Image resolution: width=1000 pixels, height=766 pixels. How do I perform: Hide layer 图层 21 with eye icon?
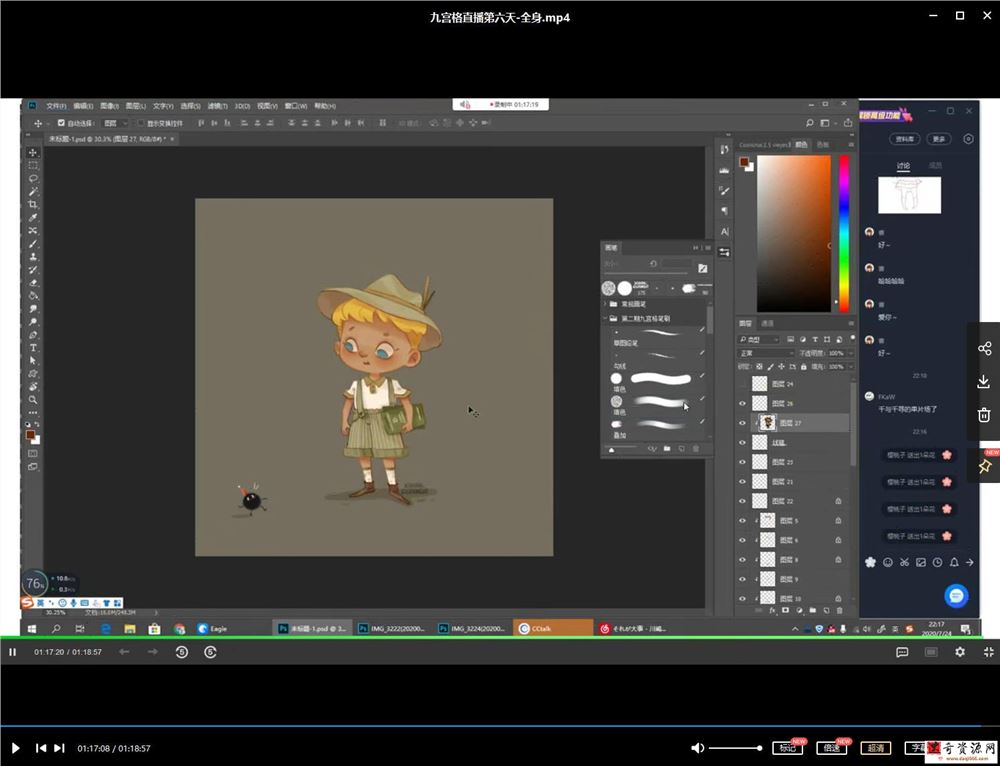[x=742, y=482]
